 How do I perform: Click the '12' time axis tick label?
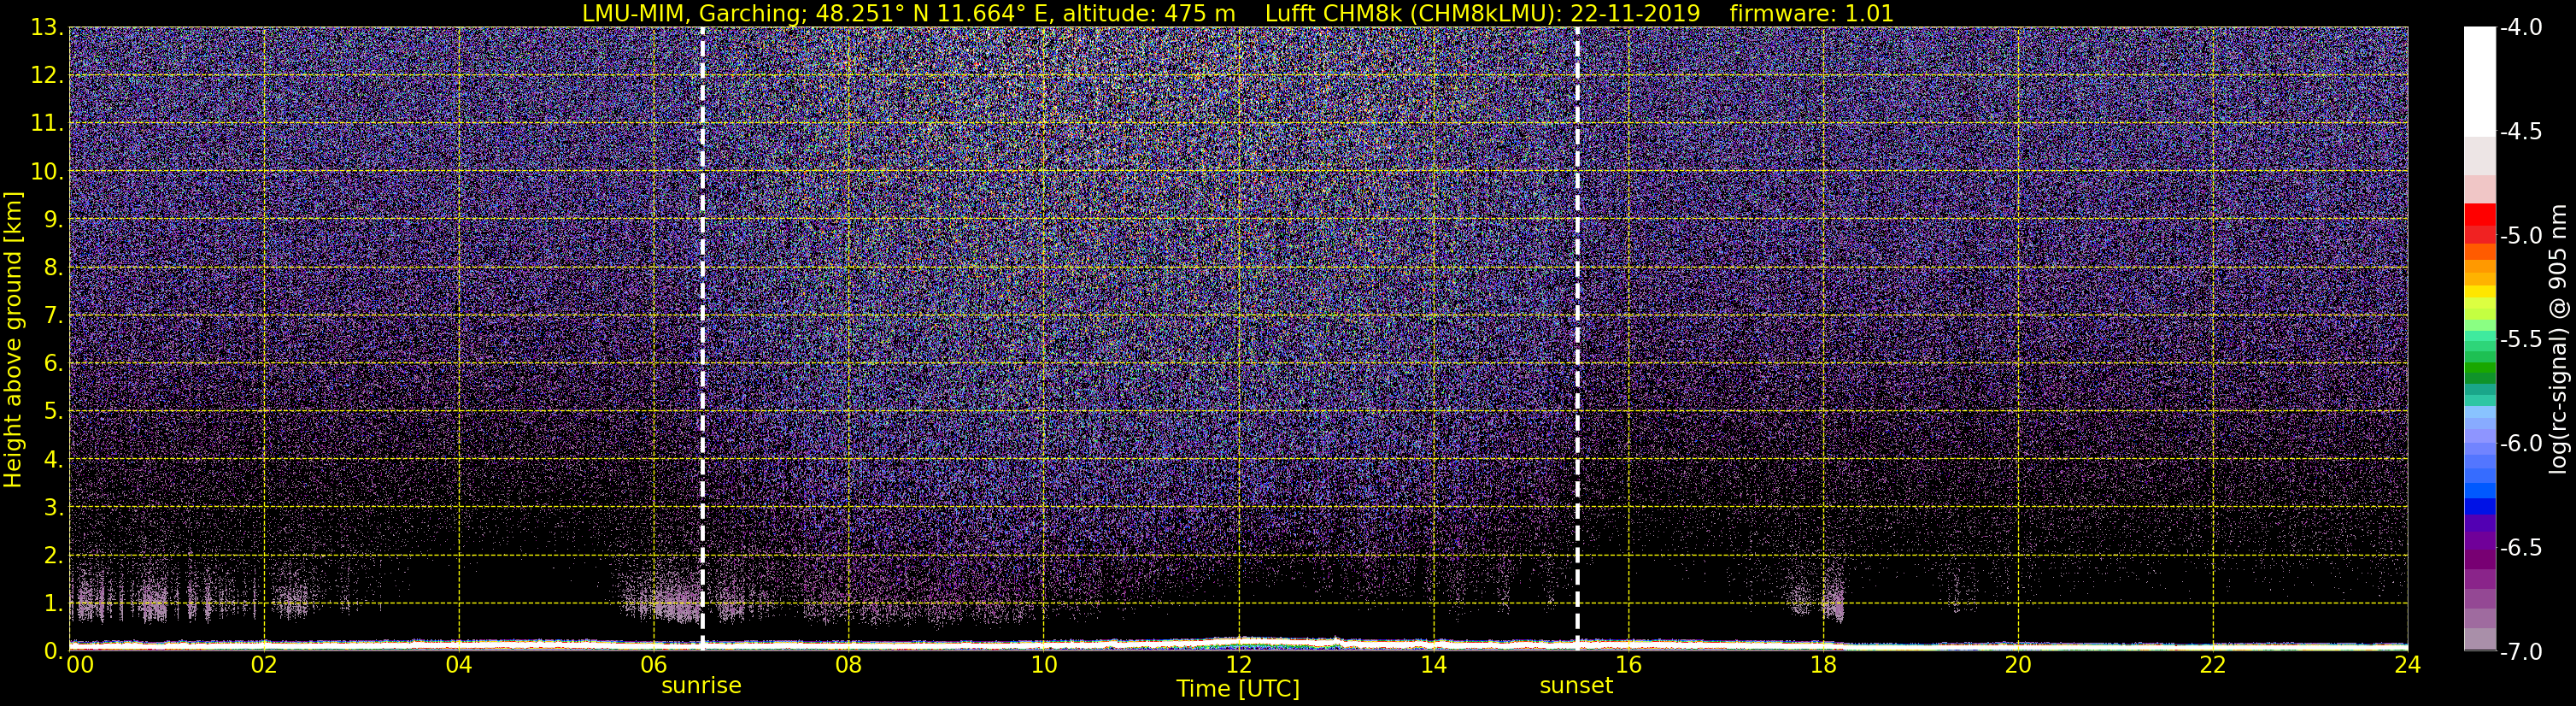coord(1238,665)
